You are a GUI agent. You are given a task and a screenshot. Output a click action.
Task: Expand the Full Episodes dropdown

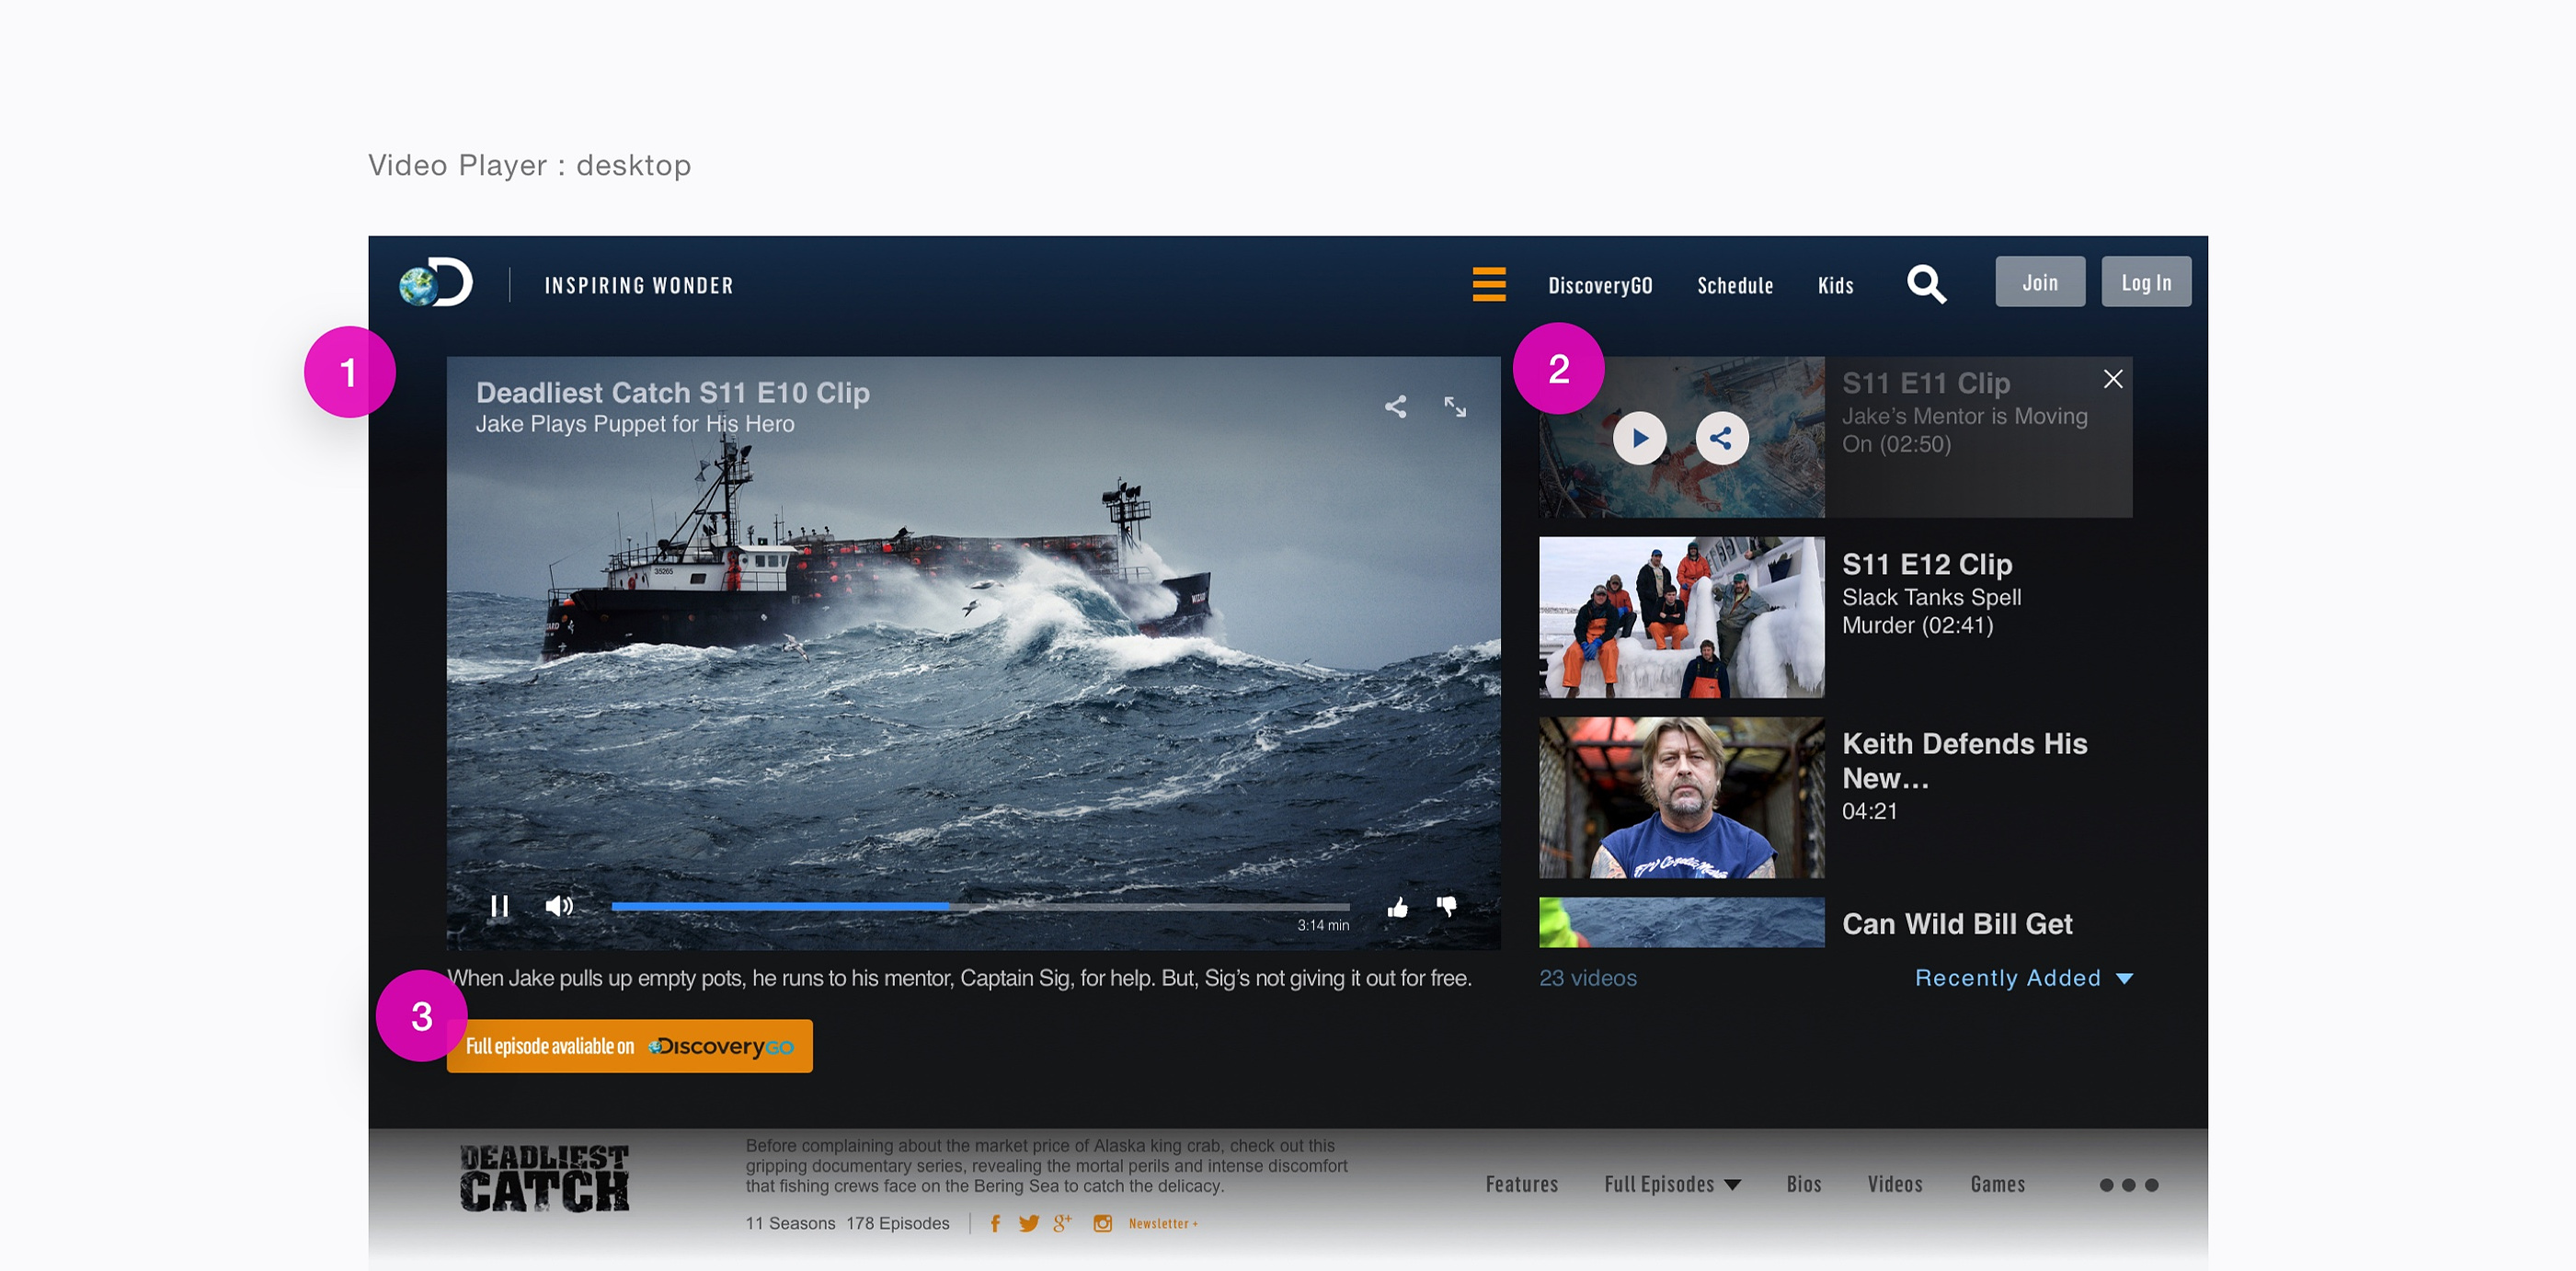[x=1672, y=1184]
